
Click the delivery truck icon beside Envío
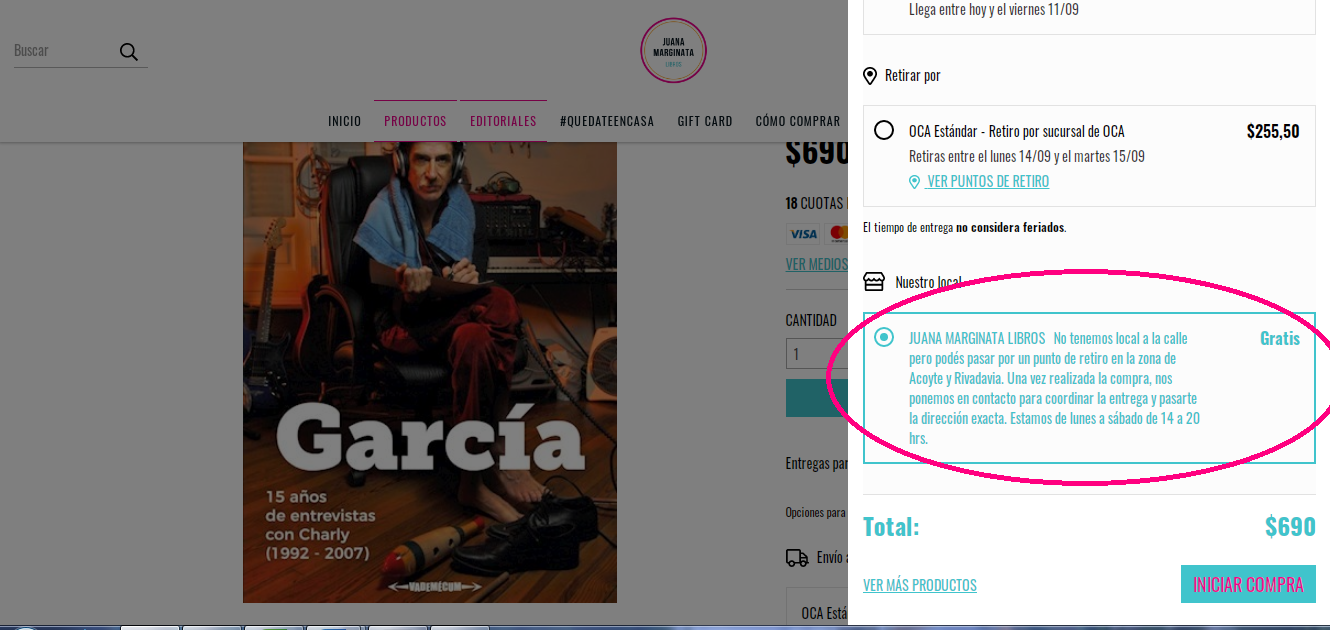coord(797,558)
